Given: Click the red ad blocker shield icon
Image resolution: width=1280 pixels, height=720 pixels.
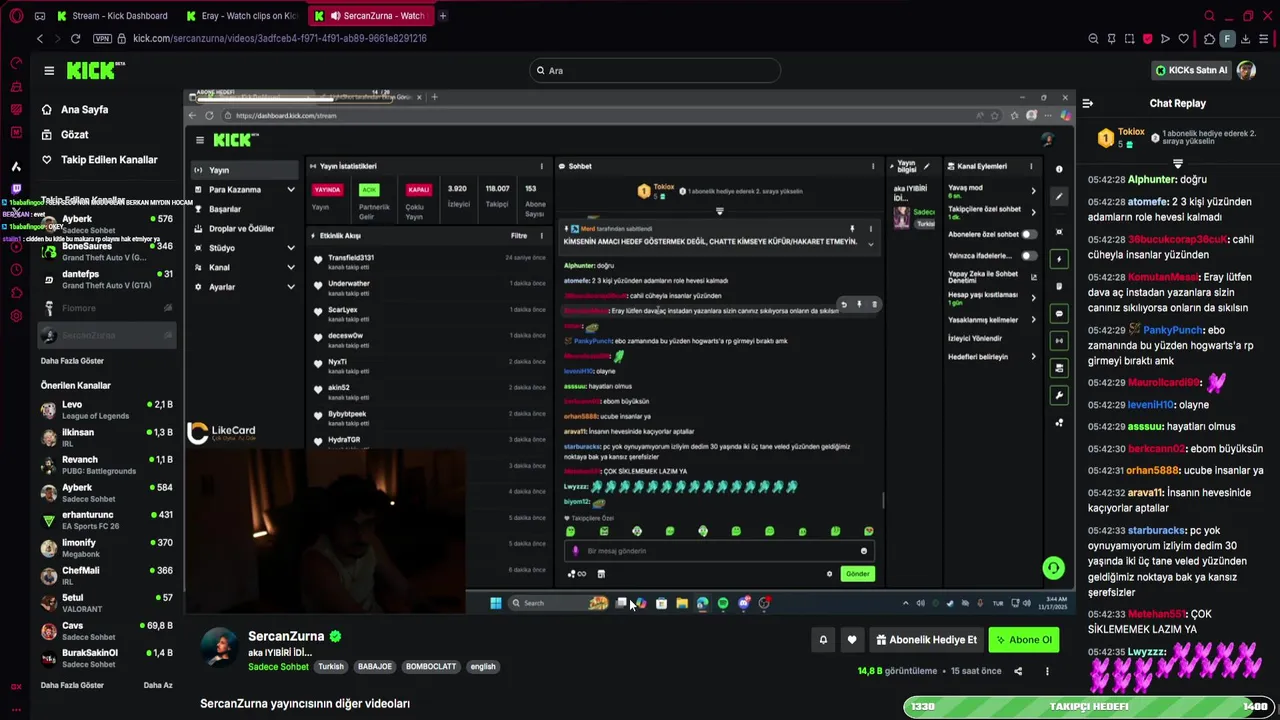Looking at the screenshot, I should click(1147, 39).
